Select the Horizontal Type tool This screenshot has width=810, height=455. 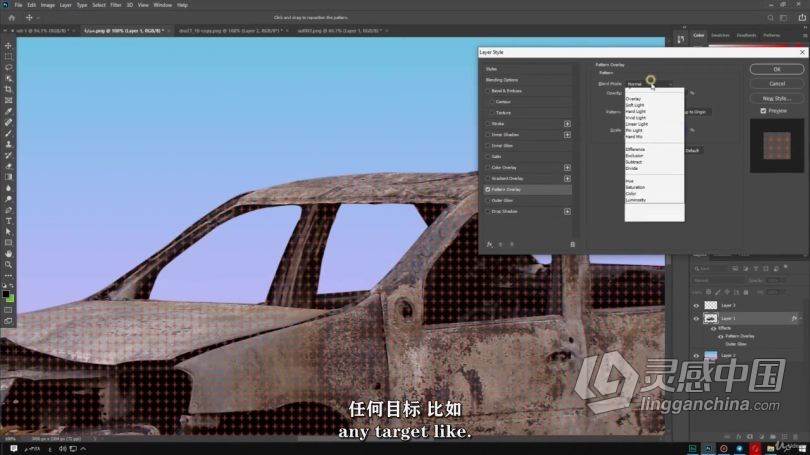pyautogui.click(x=8, y=221)
